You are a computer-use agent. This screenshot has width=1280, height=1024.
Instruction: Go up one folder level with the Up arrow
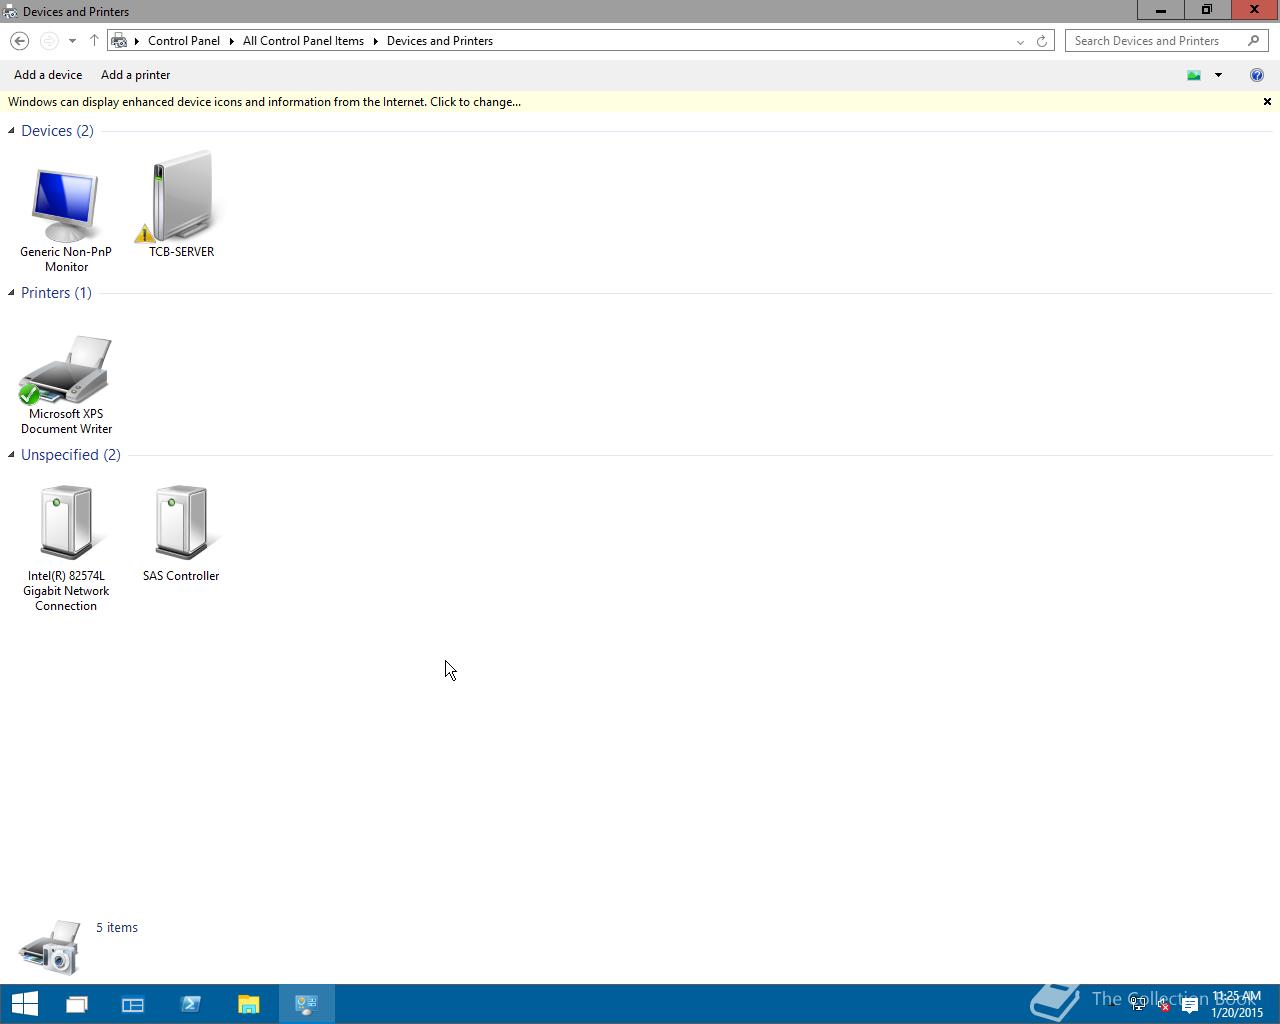click(x=94, y=41)
